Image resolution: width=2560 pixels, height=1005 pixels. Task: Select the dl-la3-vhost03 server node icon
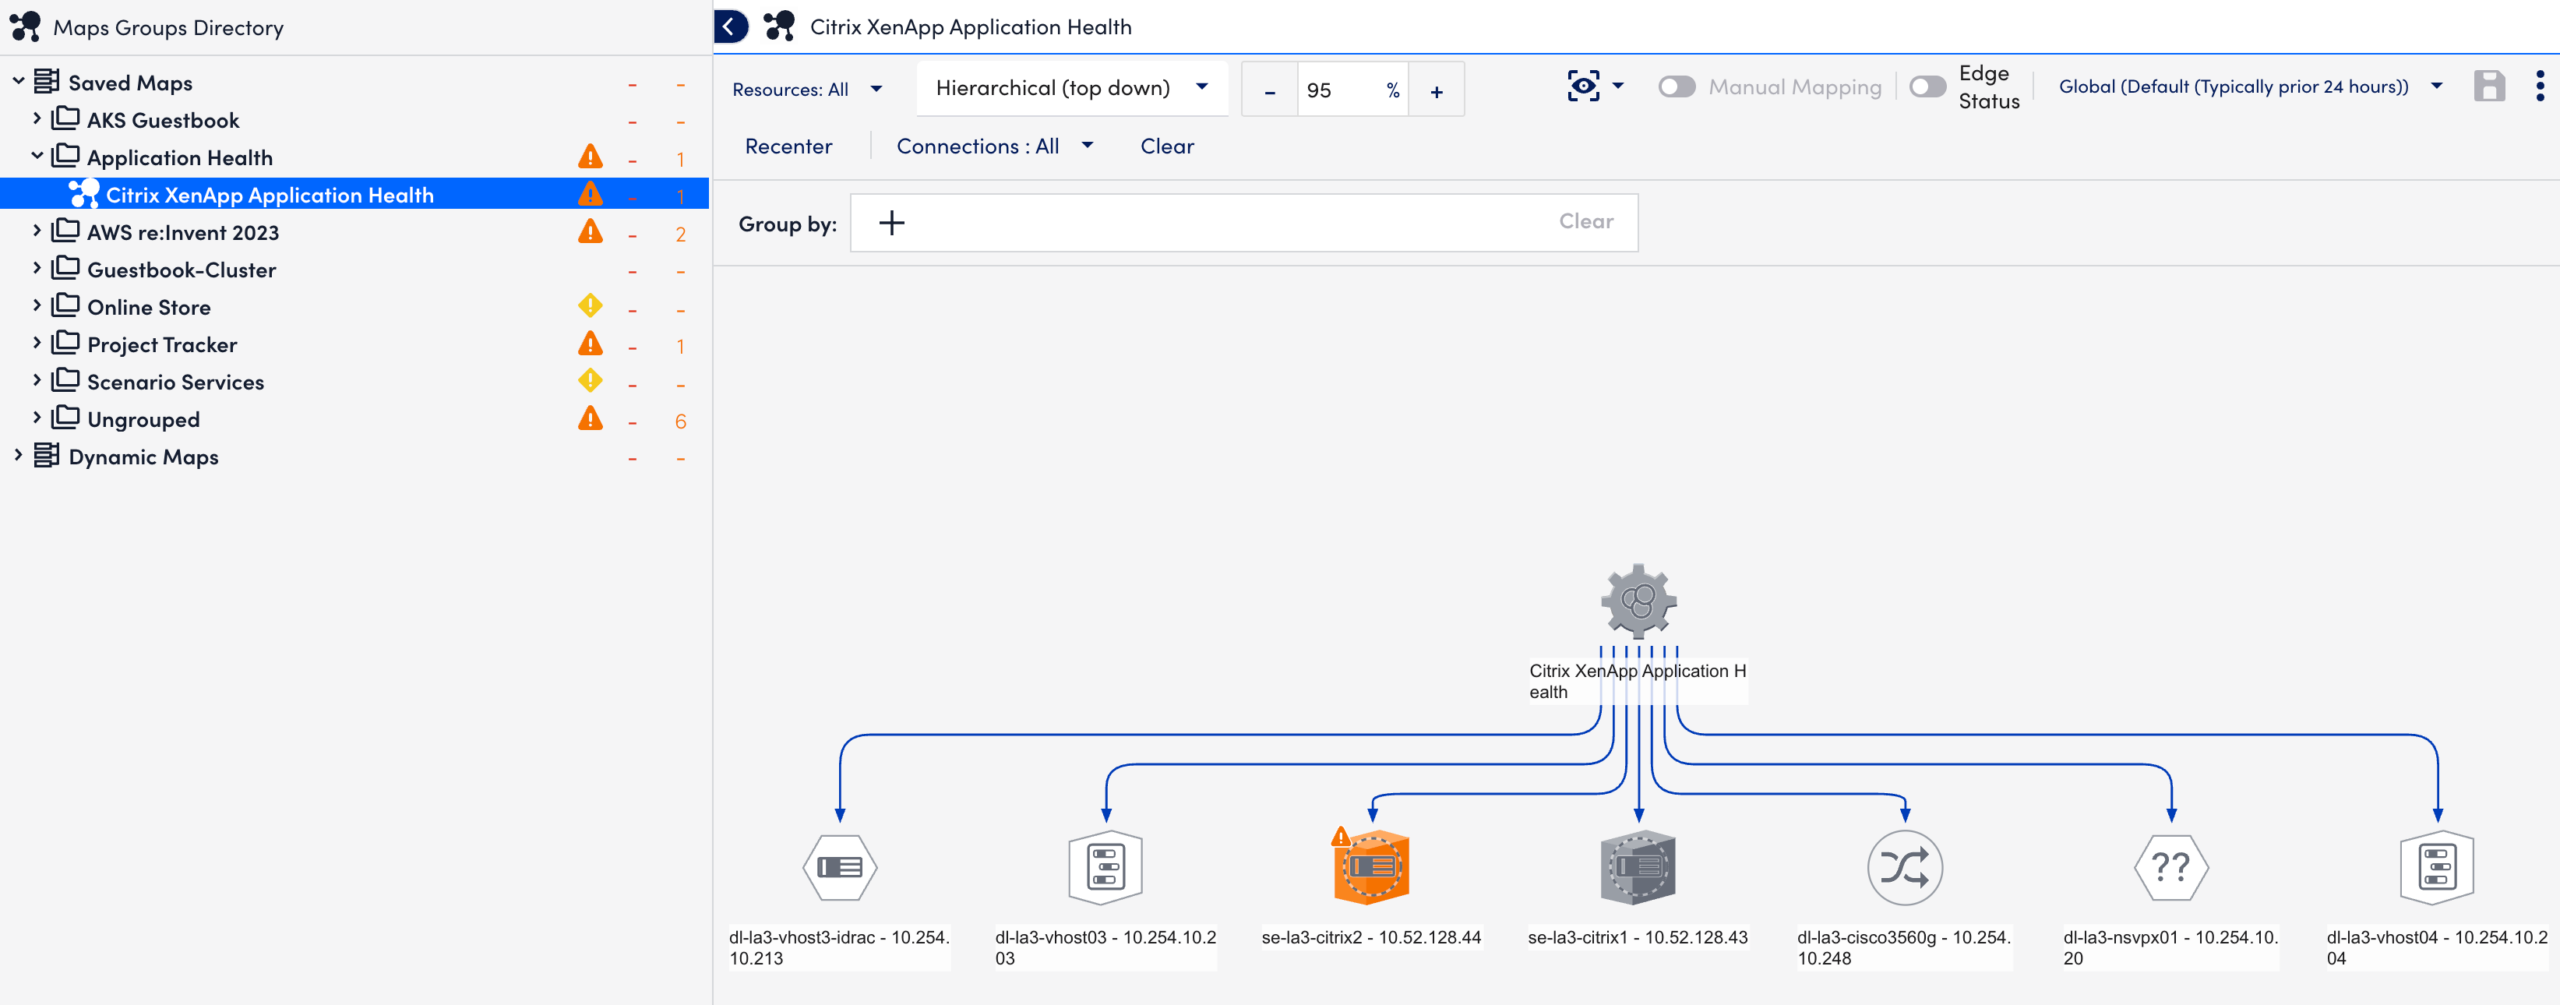(x=1106, y=867)
